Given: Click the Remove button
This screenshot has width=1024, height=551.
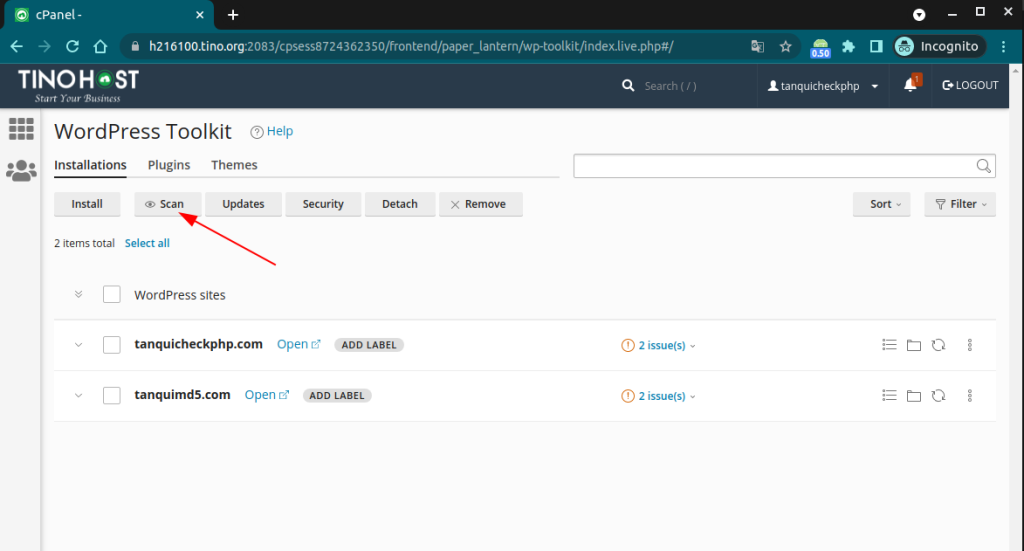Looking at the screenshot, I should pos(481,204).
